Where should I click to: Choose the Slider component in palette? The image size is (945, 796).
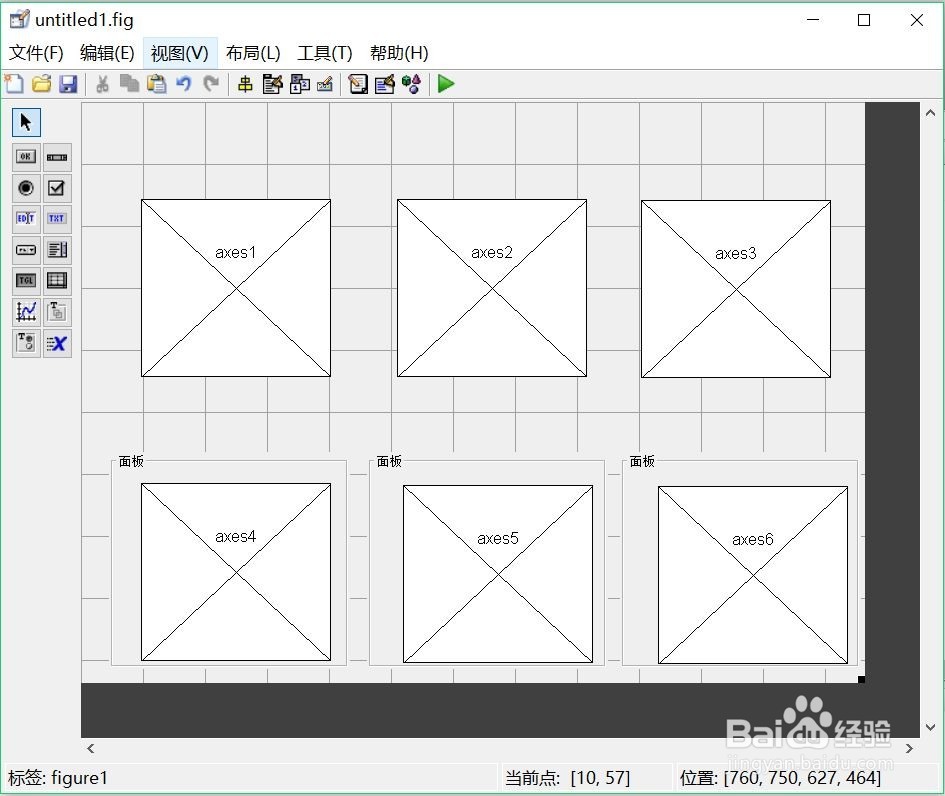pos(57,157)
